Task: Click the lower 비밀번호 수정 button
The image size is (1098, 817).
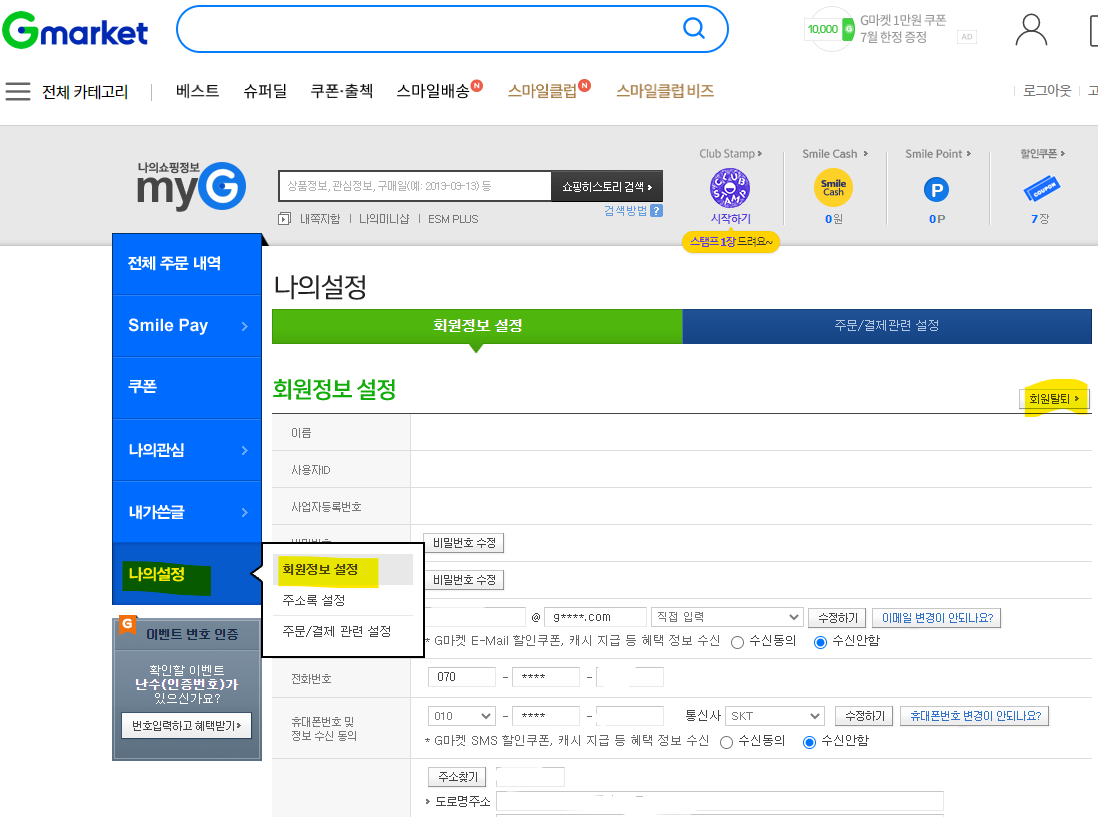Action: [464, 580]
